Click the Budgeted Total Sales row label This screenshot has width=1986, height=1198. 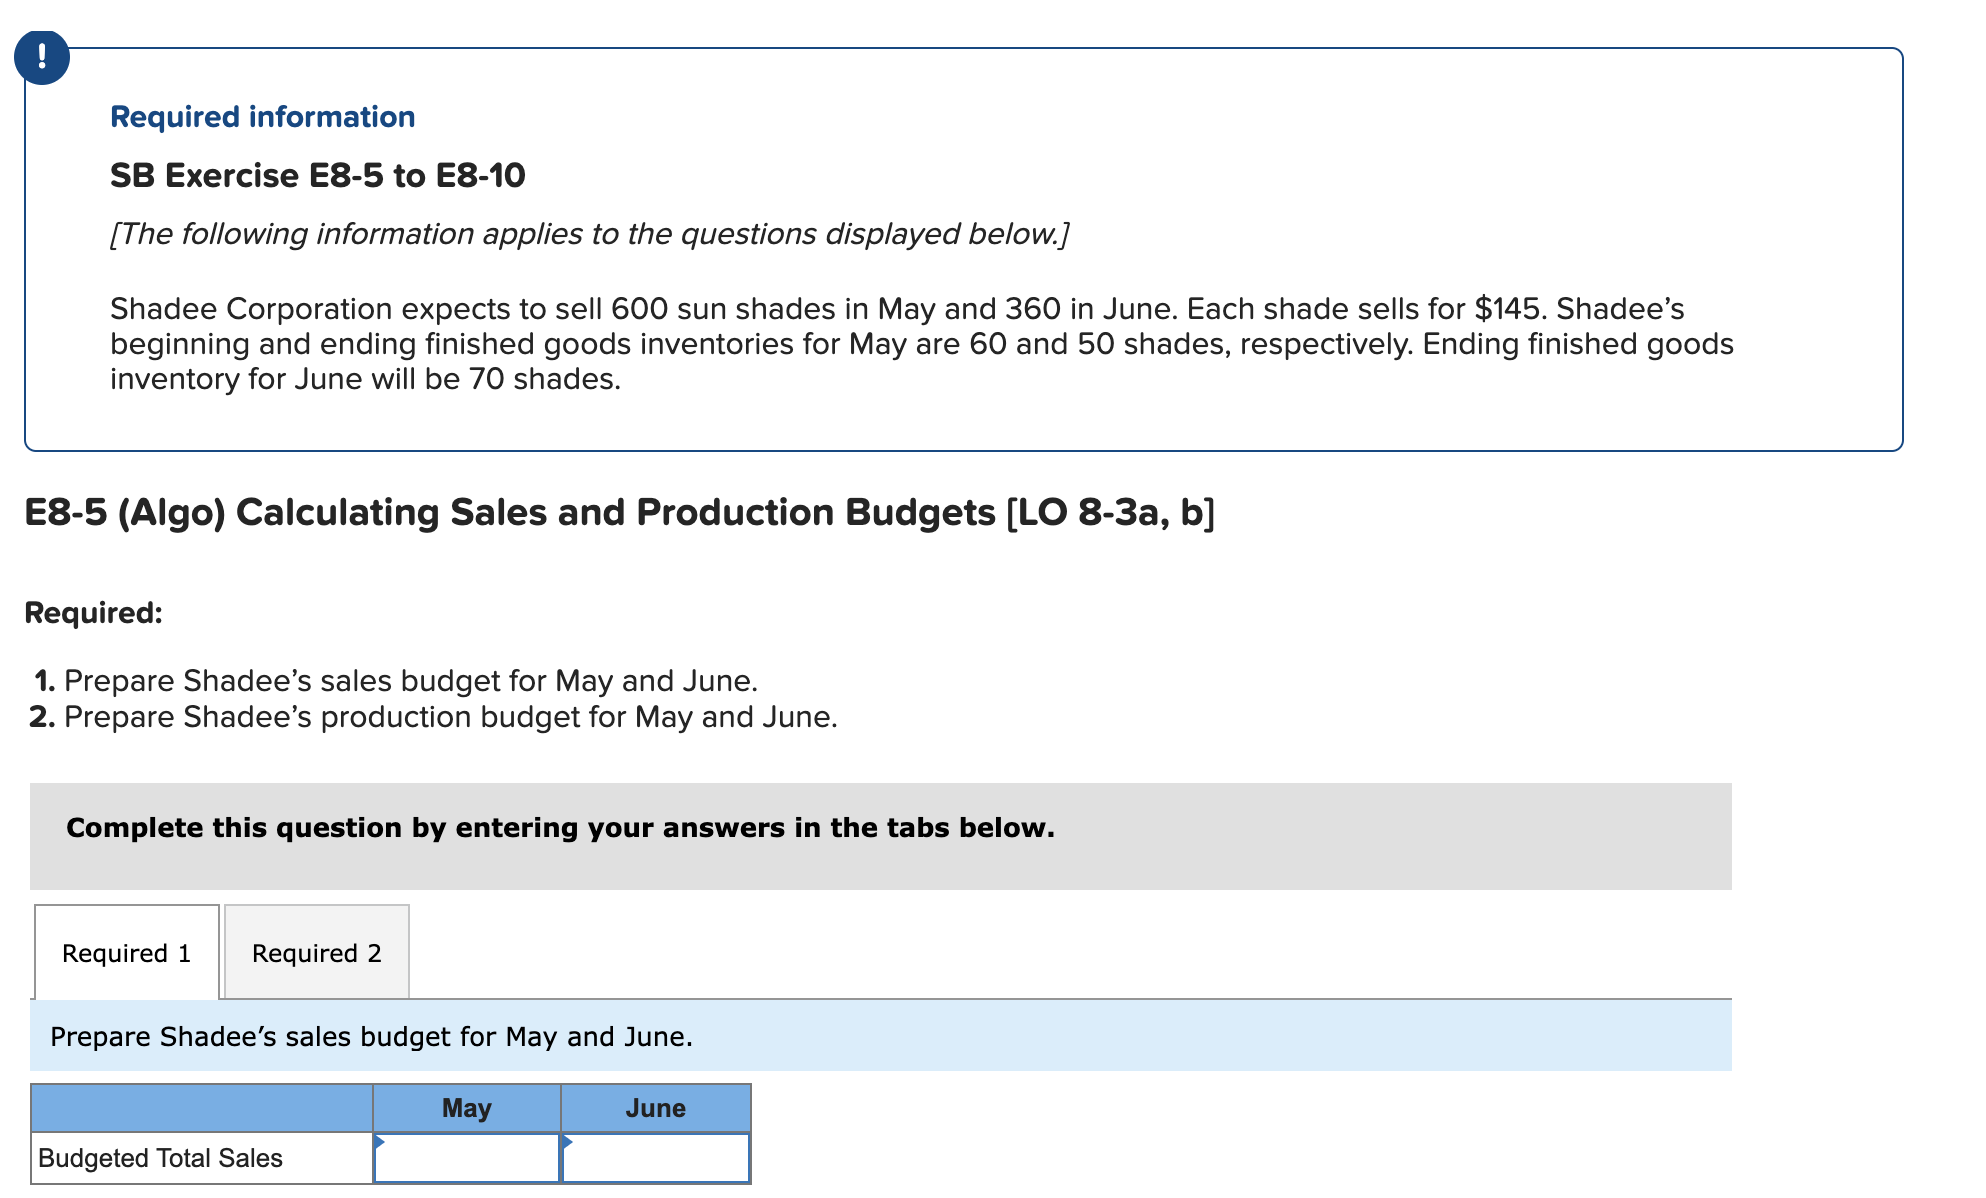[x=160, y=1157]
